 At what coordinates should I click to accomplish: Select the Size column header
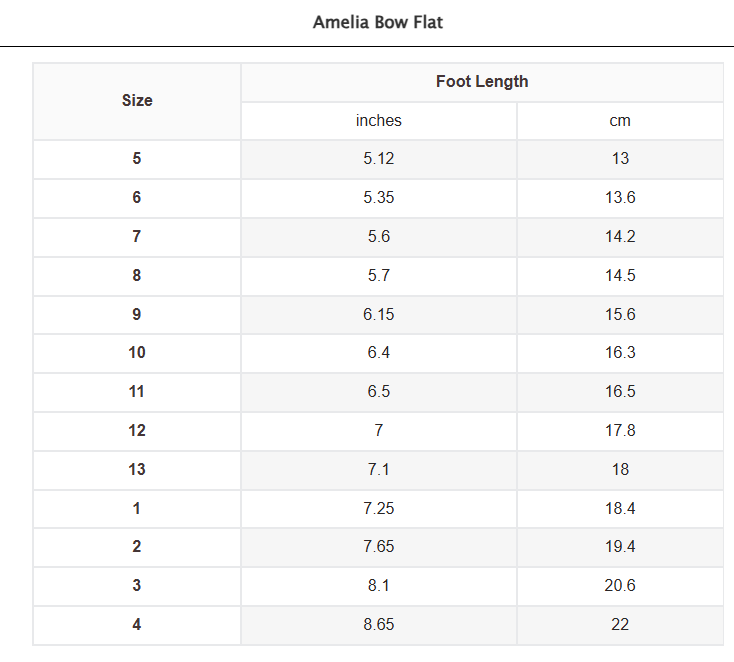(x=137, y=101)
